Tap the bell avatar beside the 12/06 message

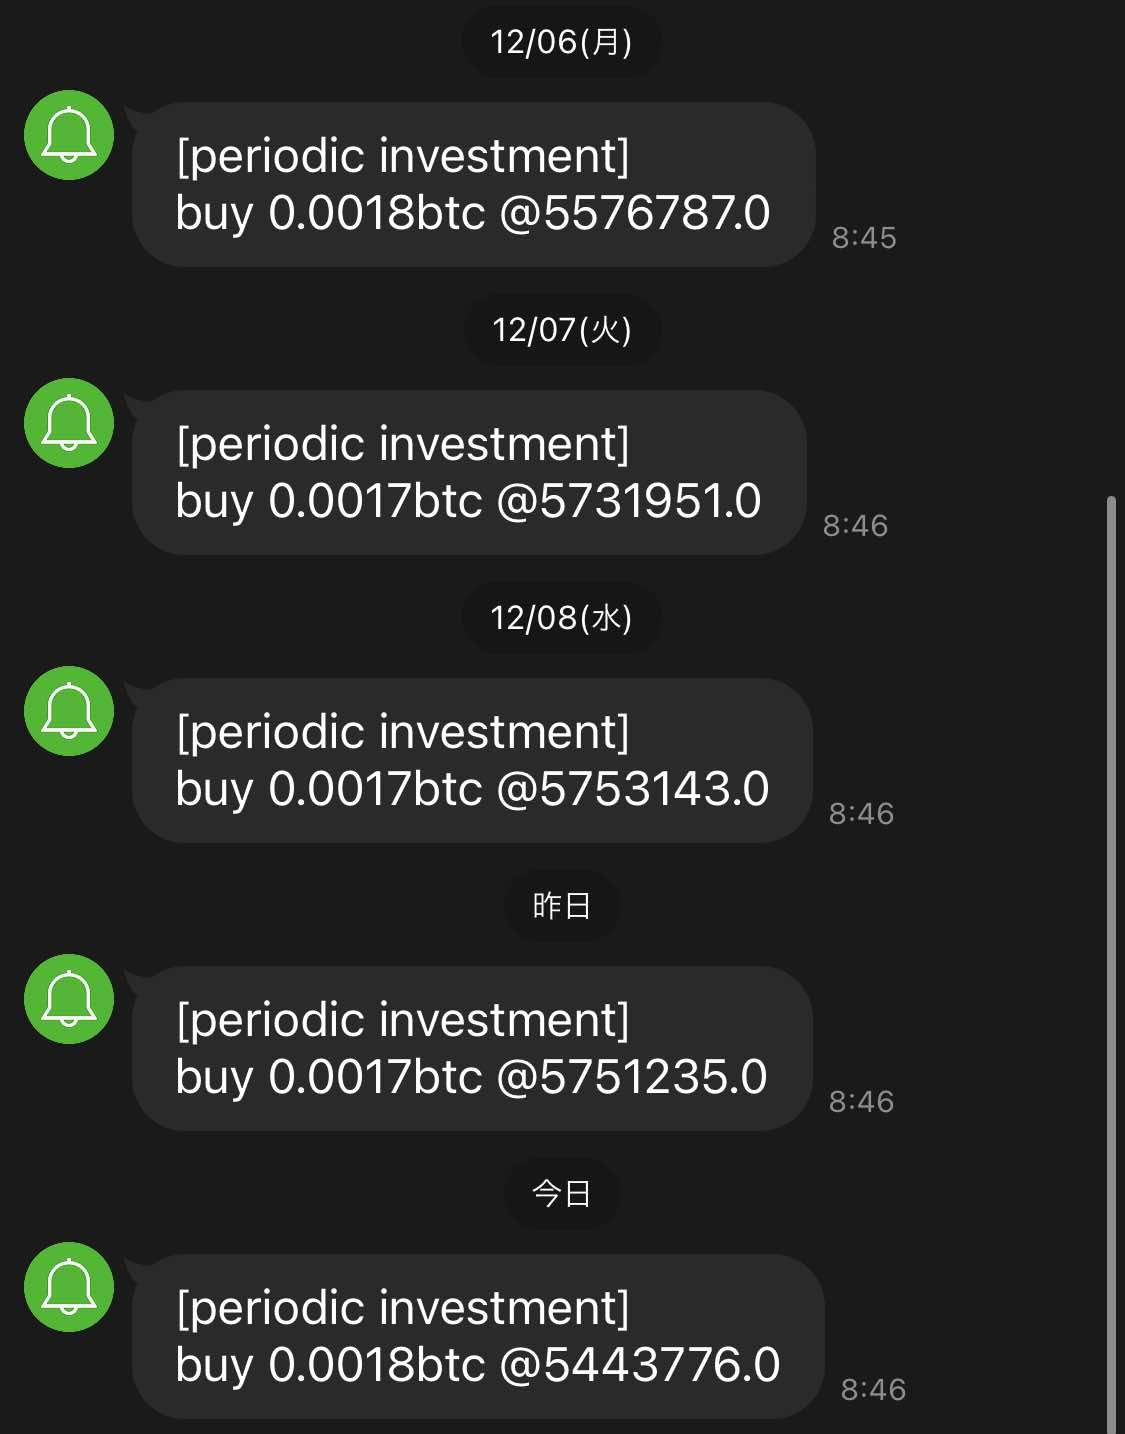click(69, 135)
